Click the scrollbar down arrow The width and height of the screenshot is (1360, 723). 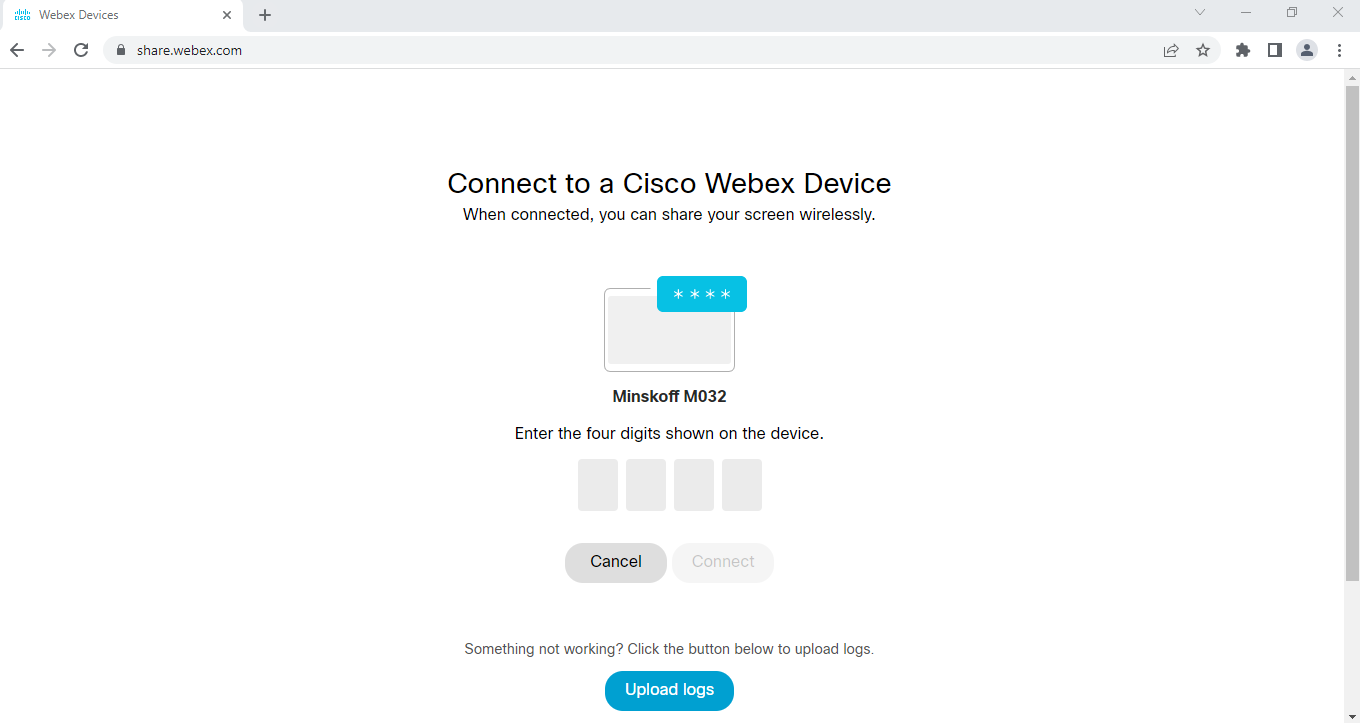pyautogui.click(x=1352, y=714)
